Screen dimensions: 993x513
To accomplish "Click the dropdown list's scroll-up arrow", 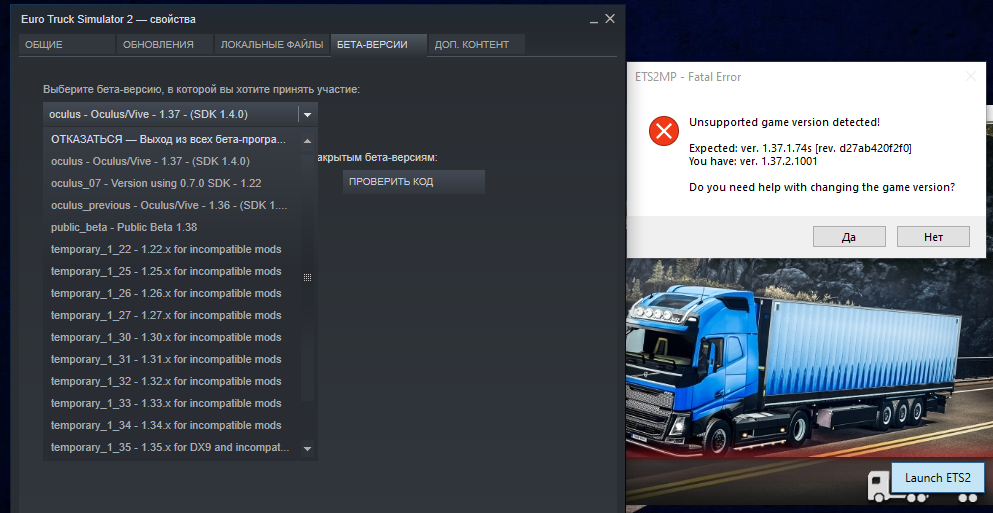I will tap(307, 141).
